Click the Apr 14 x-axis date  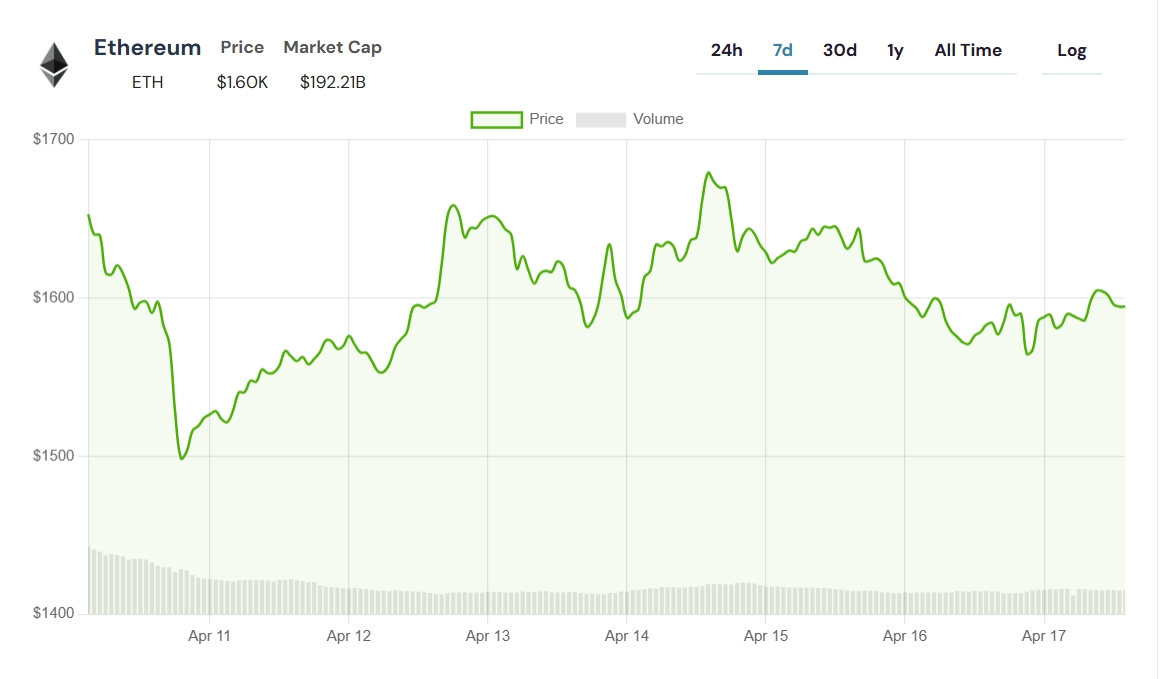click(x=626, y=636)
